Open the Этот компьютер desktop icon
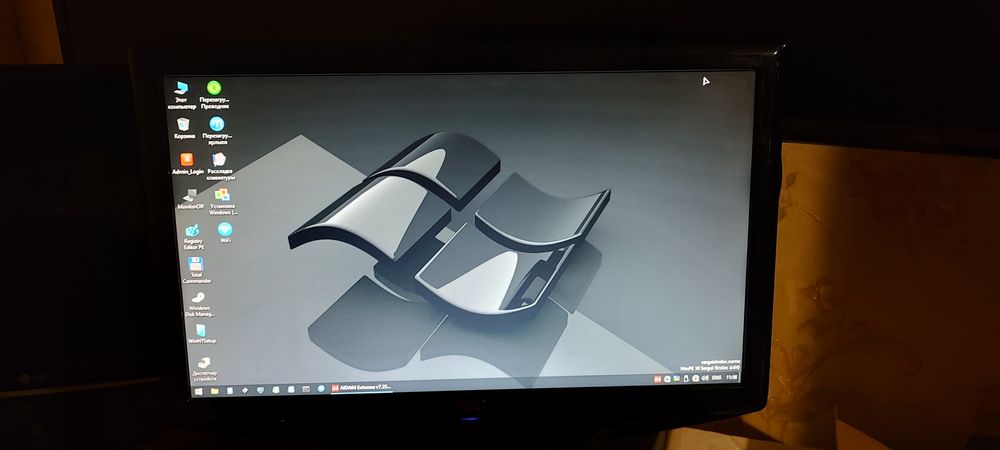The width and height of the screenshot is (1000, 450). pos(182,95)
